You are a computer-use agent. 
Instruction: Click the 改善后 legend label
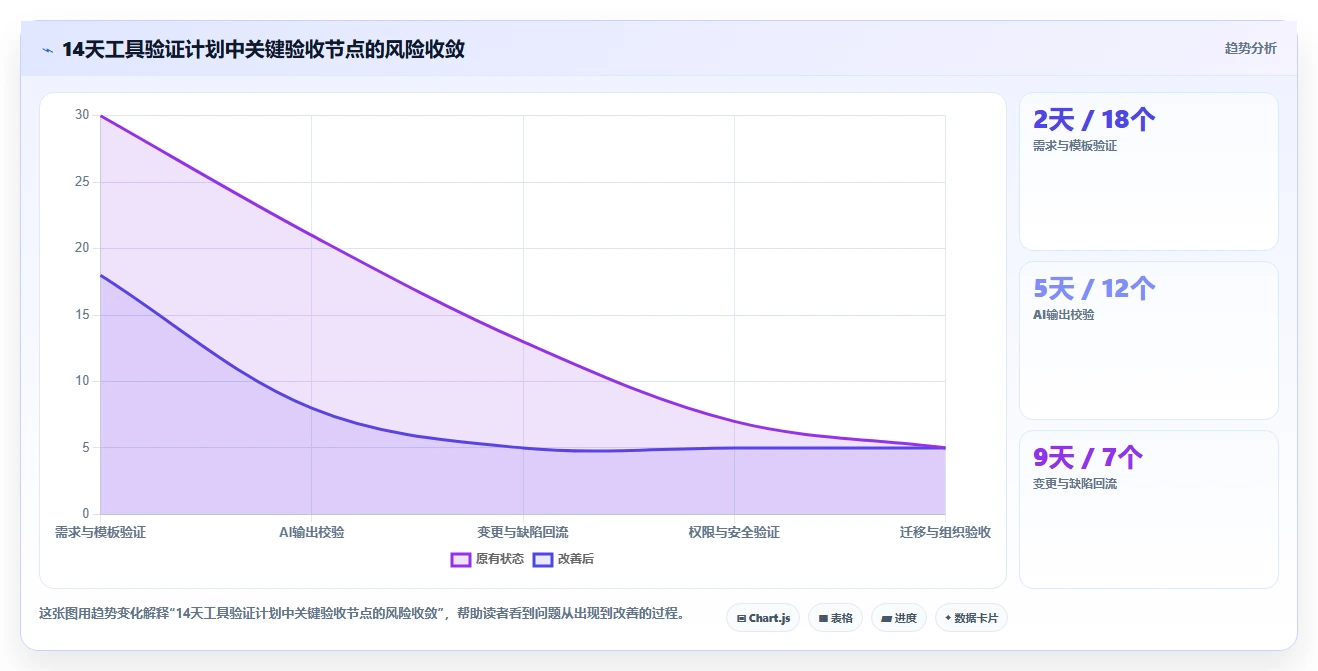coord(575,559)
